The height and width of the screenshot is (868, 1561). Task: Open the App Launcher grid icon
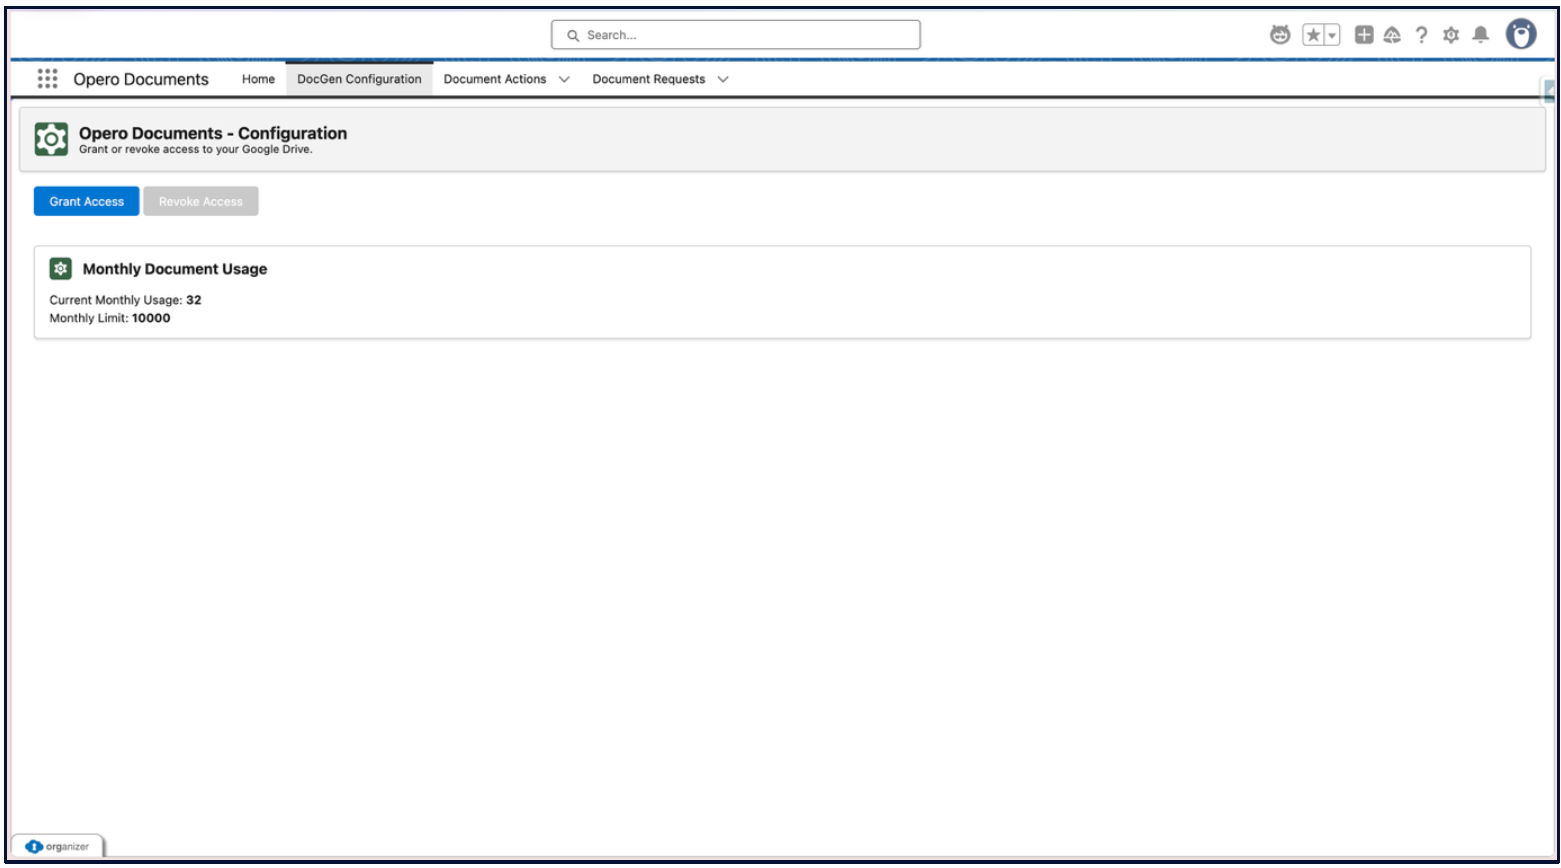point(47,78)
